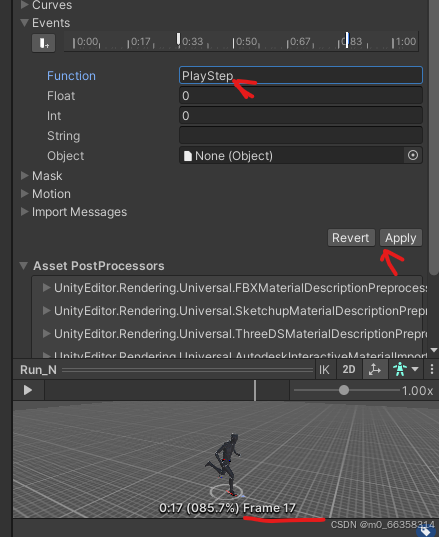
Task: Click the 1:00 mark on event timeline
Action: click(x=404, y=42)
